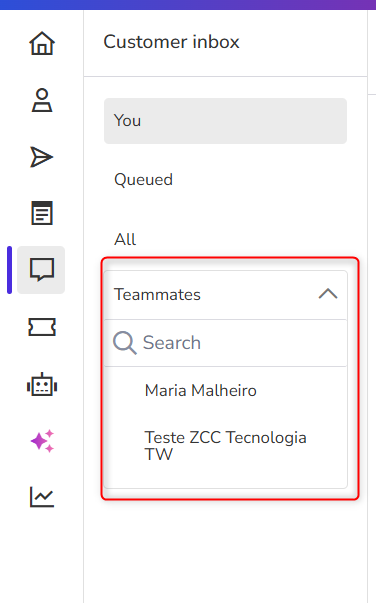
Task: Select the paper plane send icon
Action: pyautogui.click(x=41, y=157)
